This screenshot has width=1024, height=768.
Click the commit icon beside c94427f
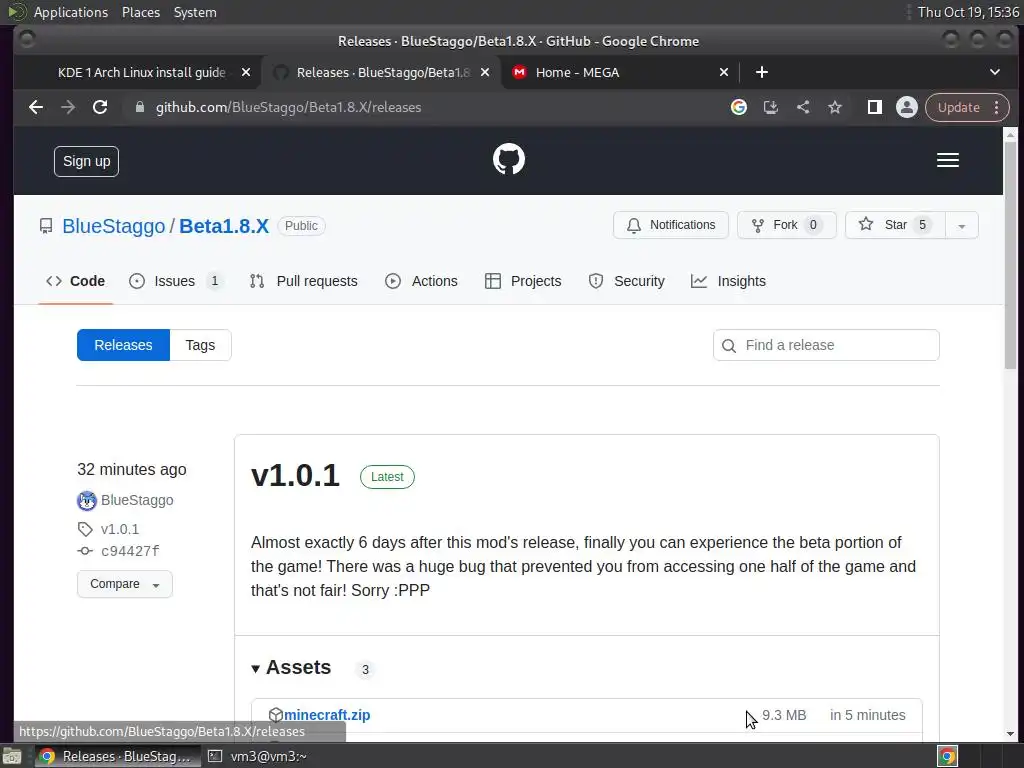[85, 551]
